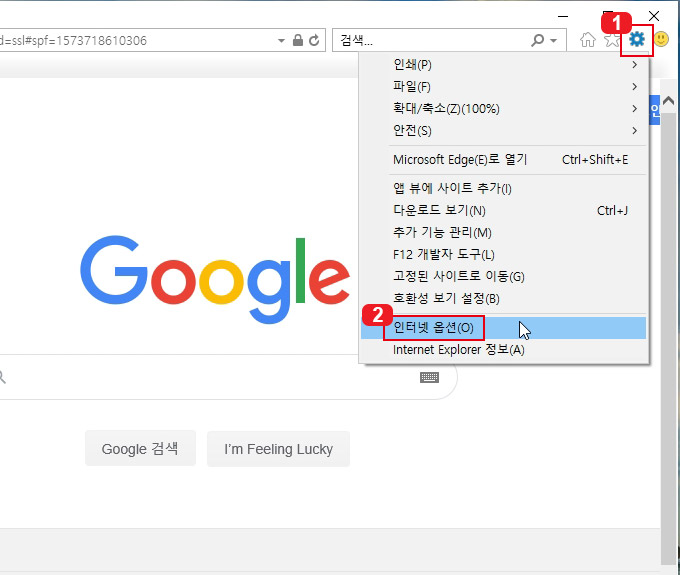Viewport: 680px width, 575px height.
Task: Select Internet Explorer 정보(A)
Action: (503, 350)
